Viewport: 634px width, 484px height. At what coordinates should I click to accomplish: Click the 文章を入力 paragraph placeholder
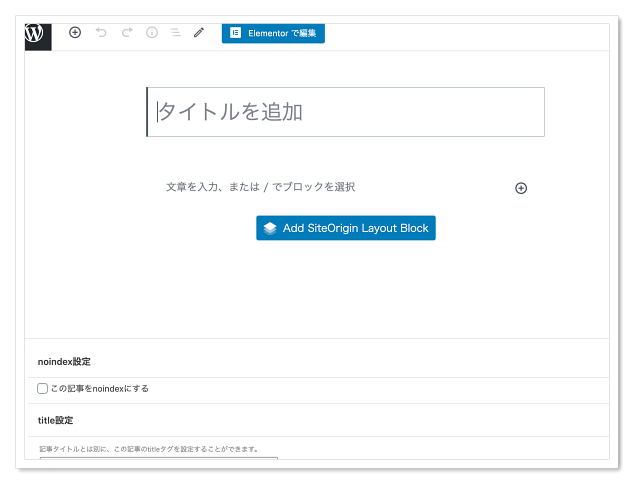(261, 187)
